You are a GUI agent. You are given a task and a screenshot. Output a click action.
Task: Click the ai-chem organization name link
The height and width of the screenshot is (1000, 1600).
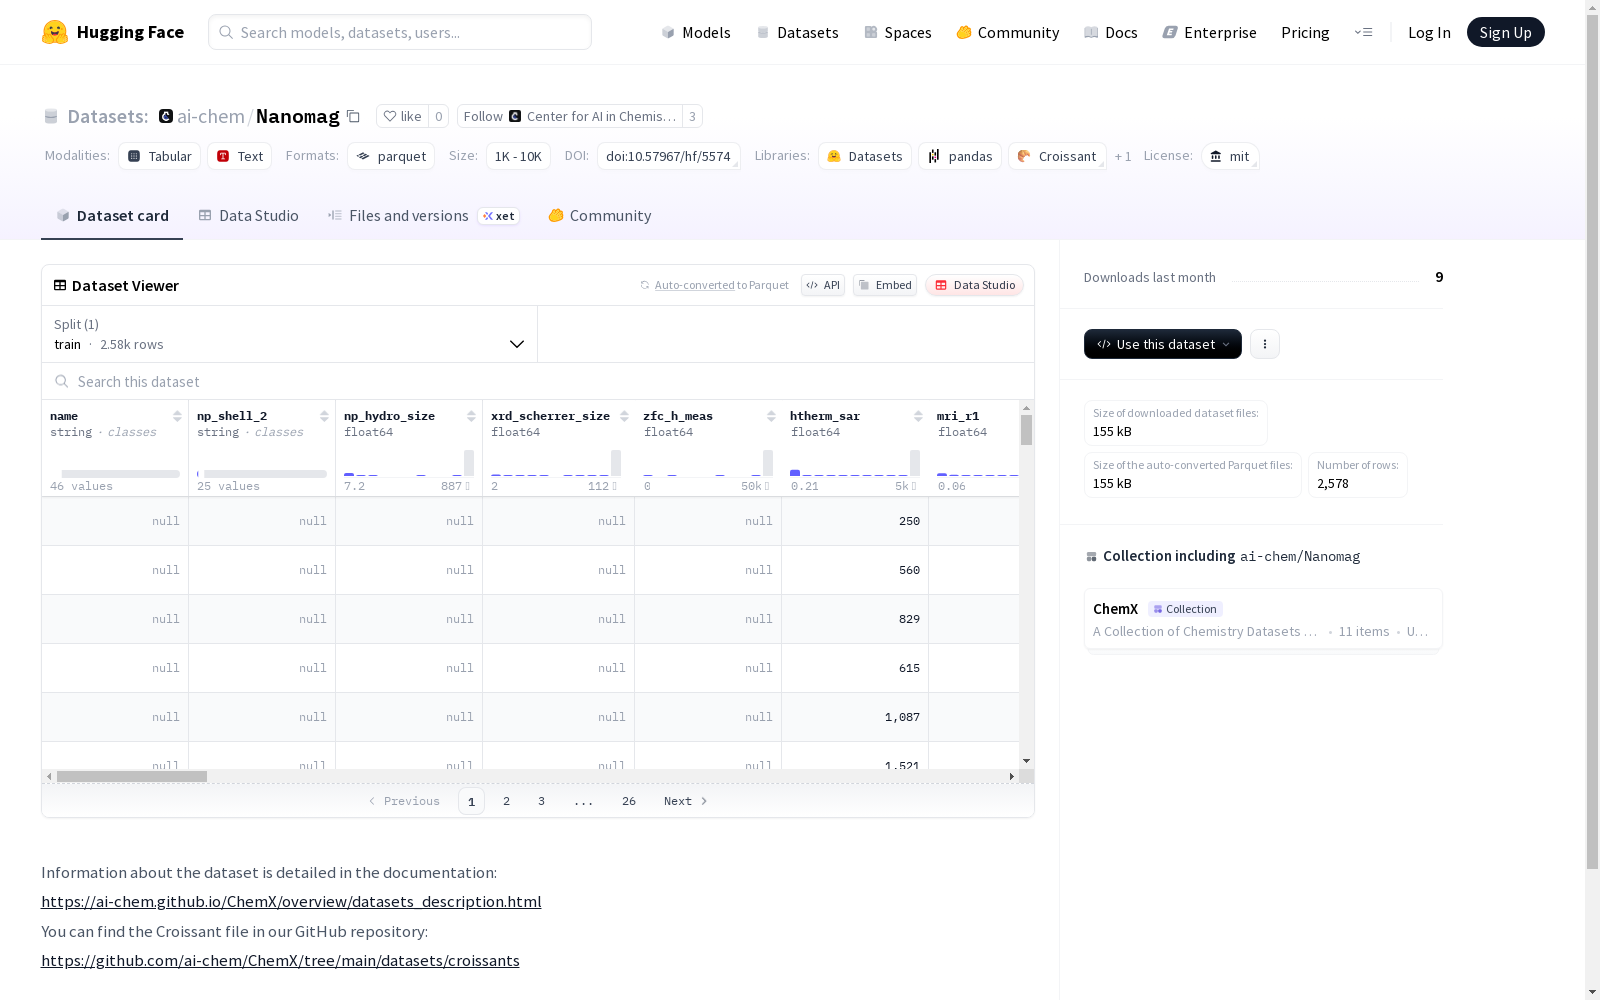tap(211, 116)
